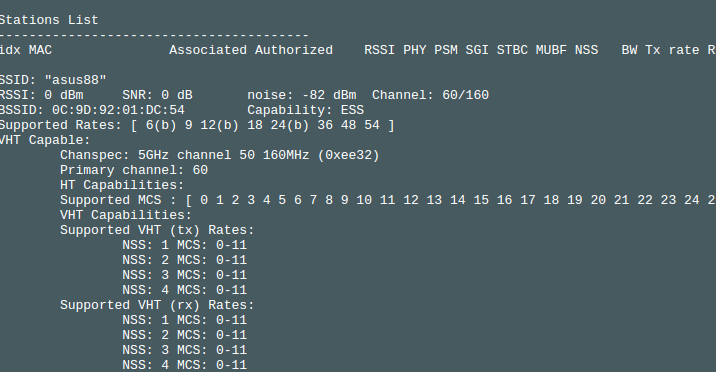
Task: Click the 'HT Capabilities:' label
Action: click(x=122, y=185)
